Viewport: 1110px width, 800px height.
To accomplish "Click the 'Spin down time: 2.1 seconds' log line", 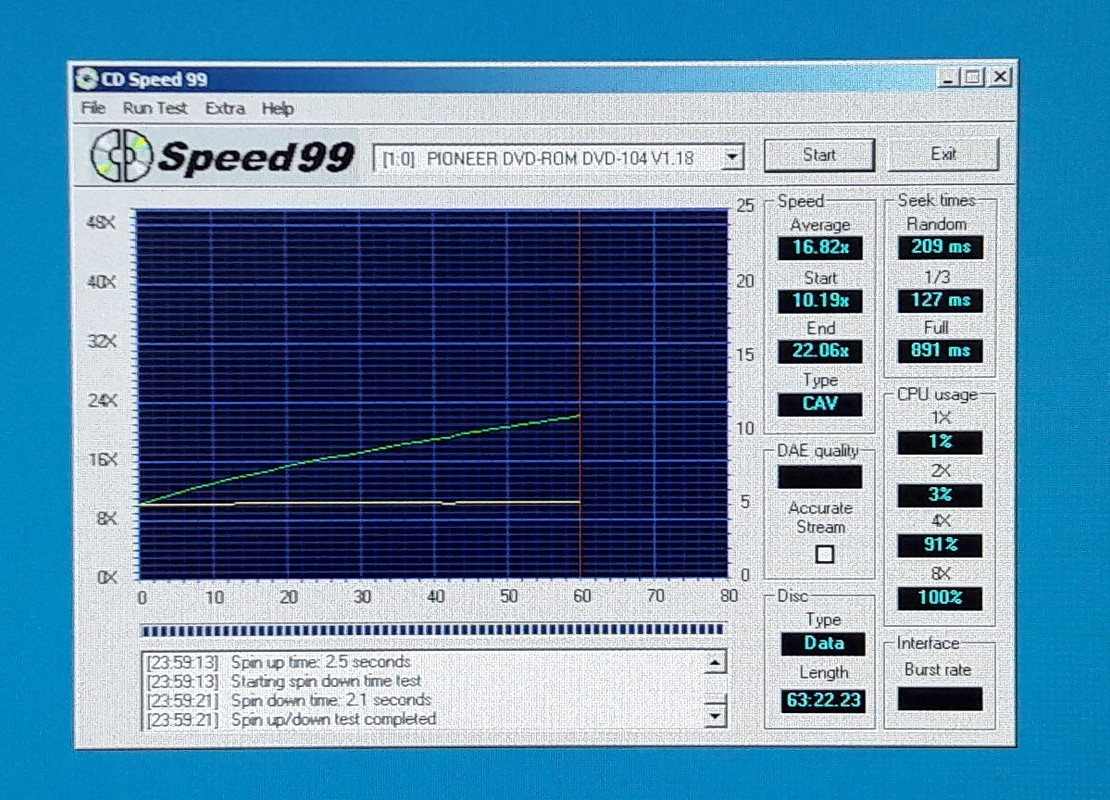I will pyautogui.click(x=288, y=700).
